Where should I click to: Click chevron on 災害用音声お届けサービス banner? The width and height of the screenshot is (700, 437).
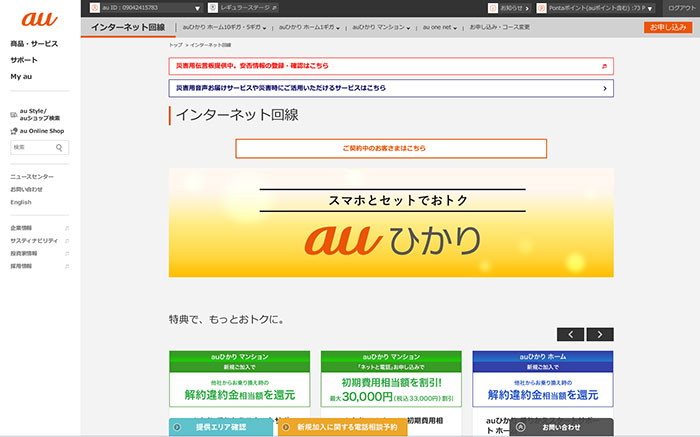605,88
